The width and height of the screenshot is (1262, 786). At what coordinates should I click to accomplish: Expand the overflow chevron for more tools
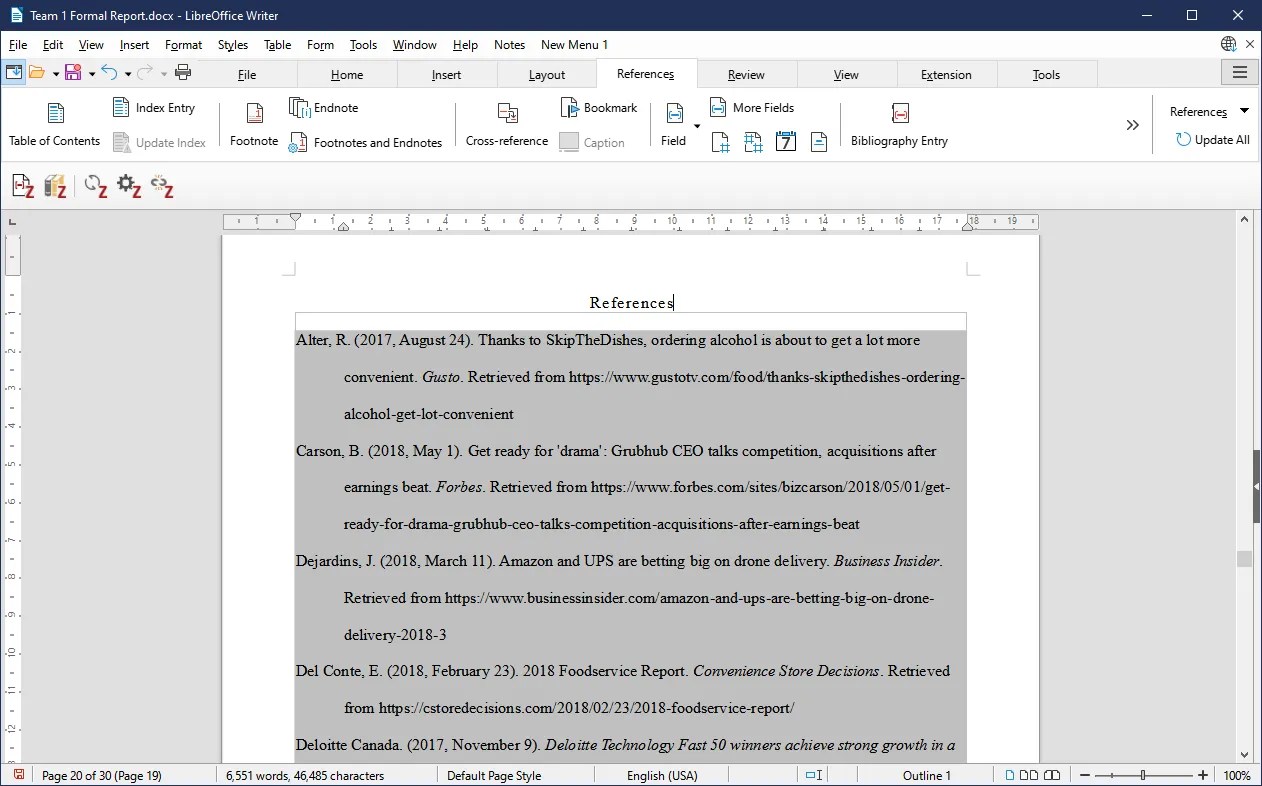point(1132,124)
